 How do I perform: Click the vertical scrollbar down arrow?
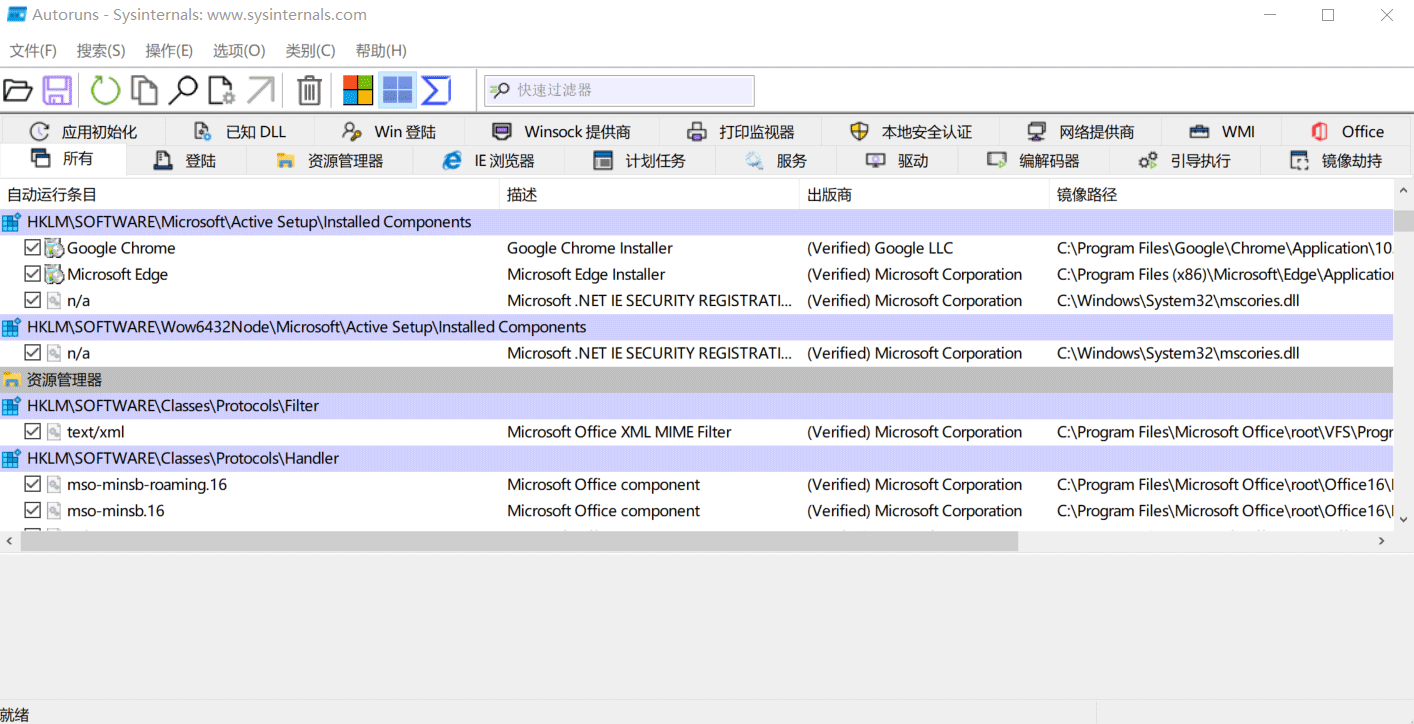pyautogui.click(x=1404, y=520)
